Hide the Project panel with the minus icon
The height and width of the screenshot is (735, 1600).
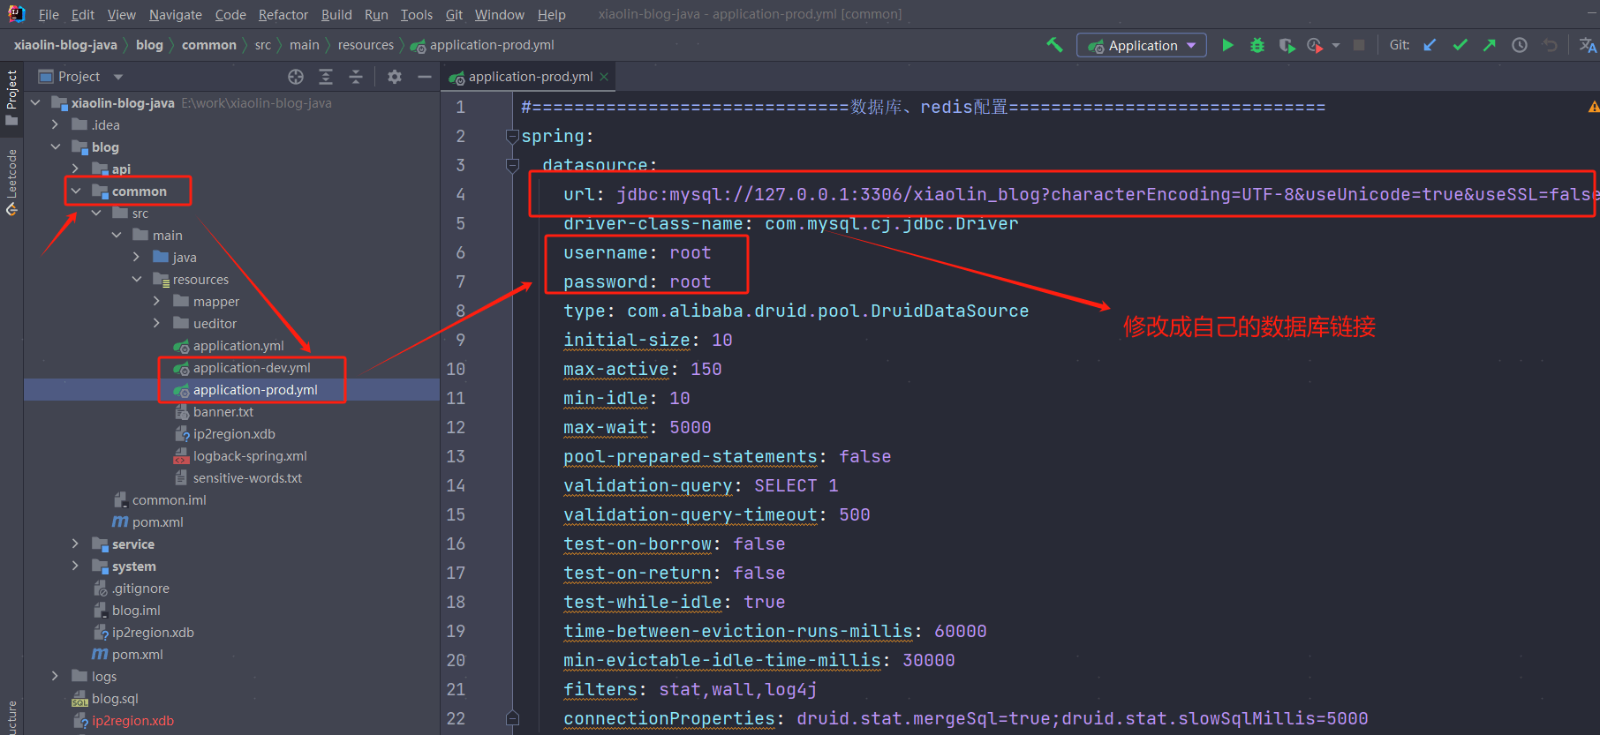(x=424, y=77)
